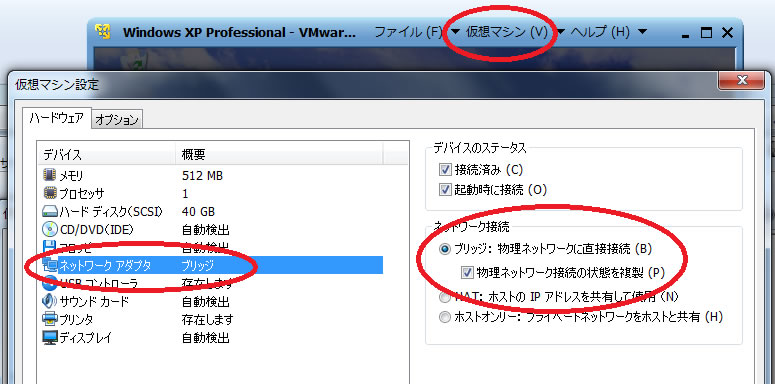The image size is (775, 384).
Task: Switch to the オプション tab
Action: tap(117, 120)
